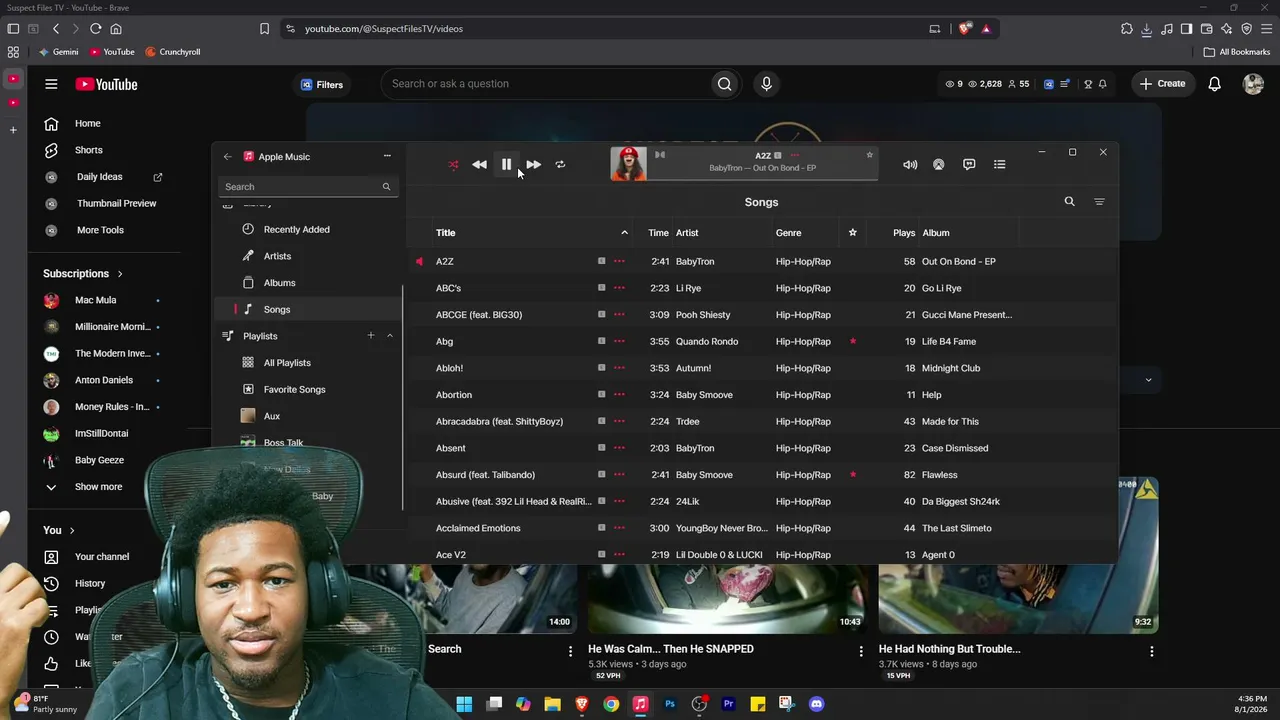The image size is (1280, 720).
Task: Open More Tools in YouTube sidebar
Action: [99, 230]
